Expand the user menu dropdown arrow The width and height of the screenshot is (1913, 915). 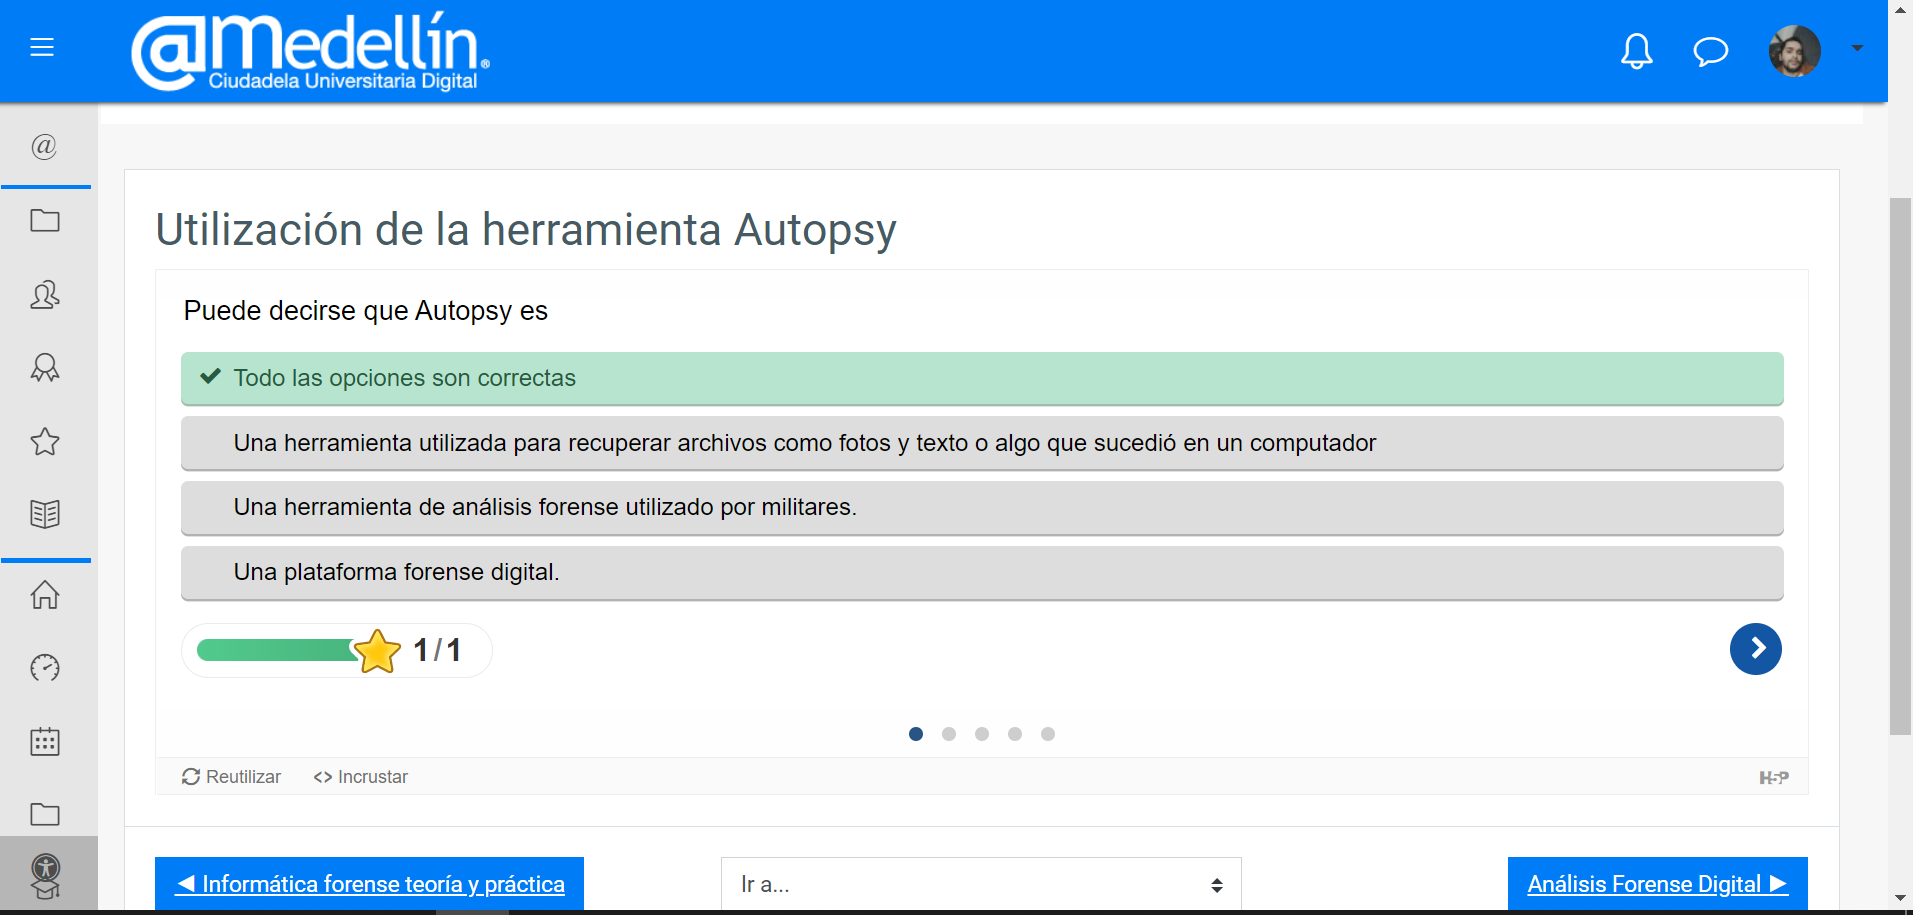pyautogui.click(x=1857, y=48)
